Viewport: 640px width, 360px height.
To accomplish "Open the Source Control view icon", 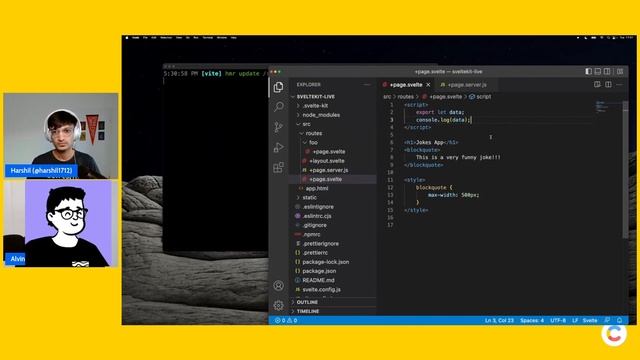I will pos(278,127).
